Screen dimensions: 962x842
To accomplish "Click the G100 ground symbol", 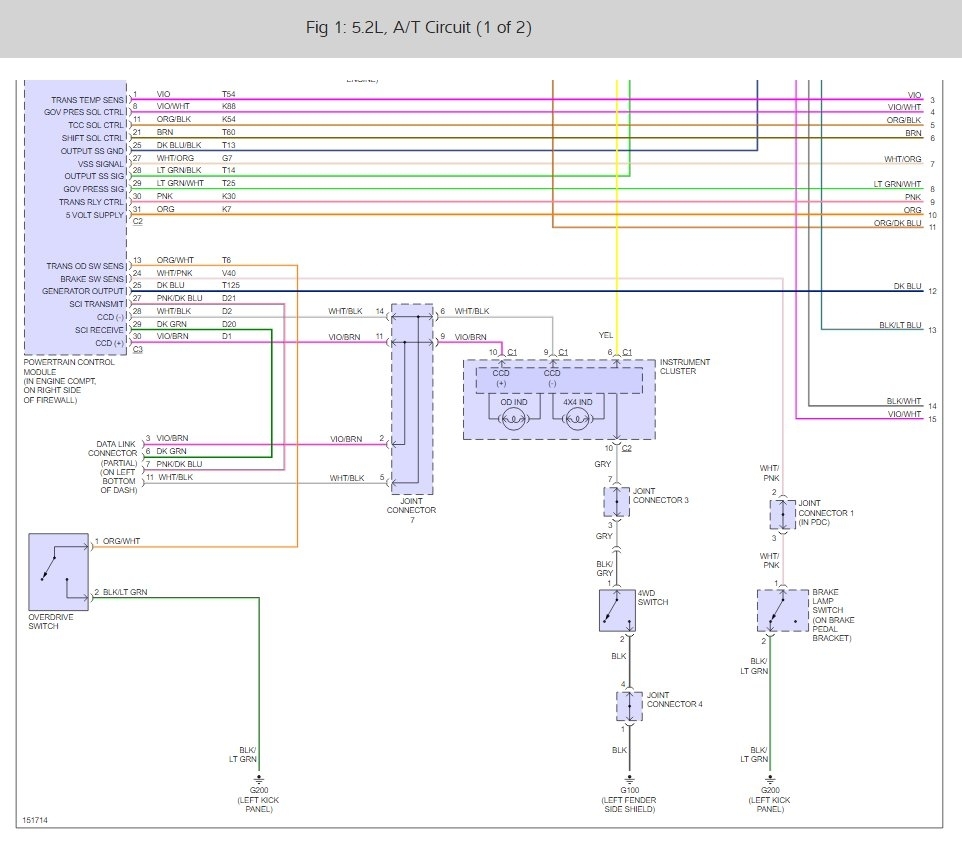I will [629, 777].
